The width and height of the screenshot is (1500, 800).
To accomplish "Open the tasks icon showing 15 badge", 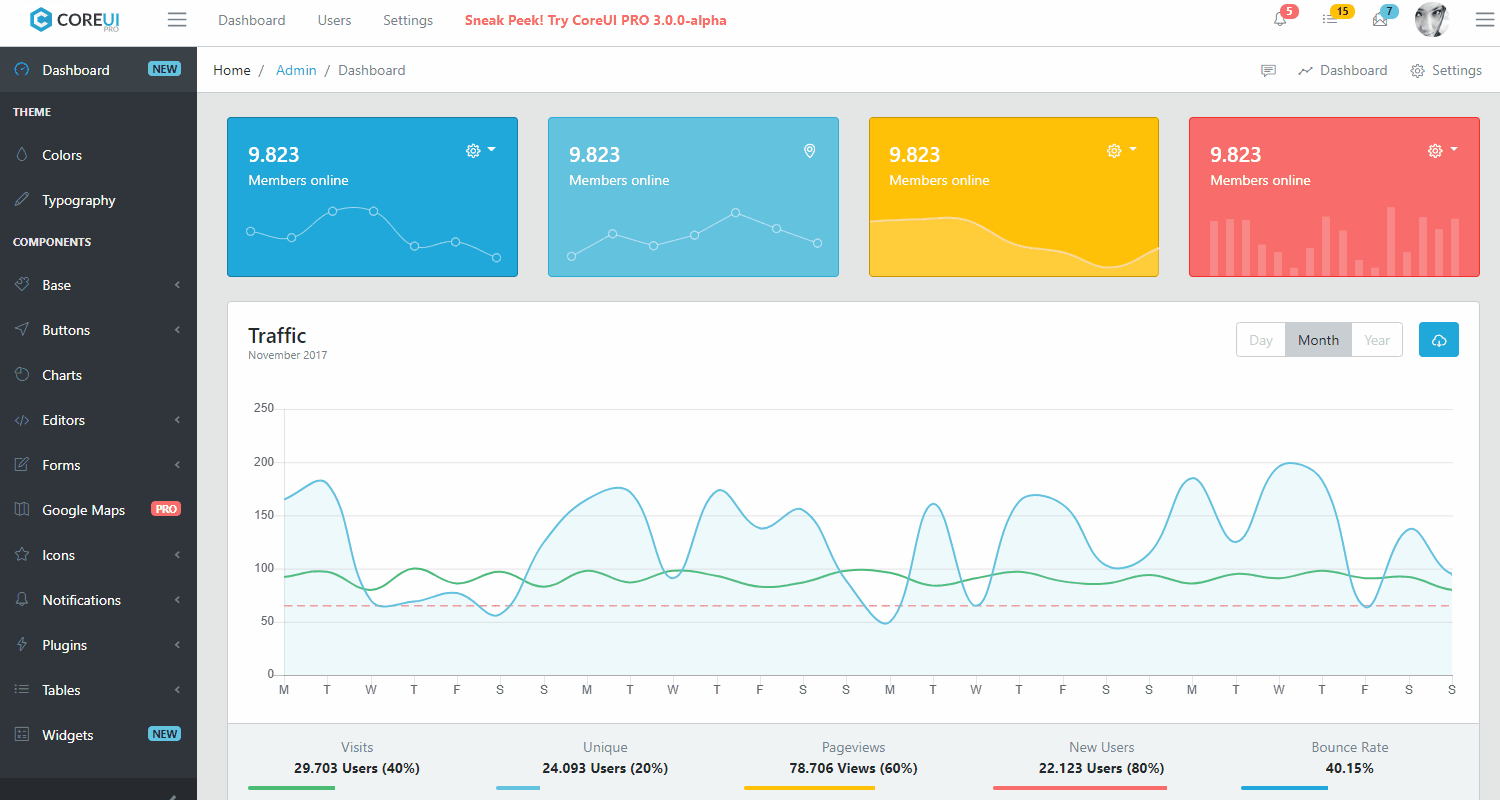I will [x=1333, y=19].
